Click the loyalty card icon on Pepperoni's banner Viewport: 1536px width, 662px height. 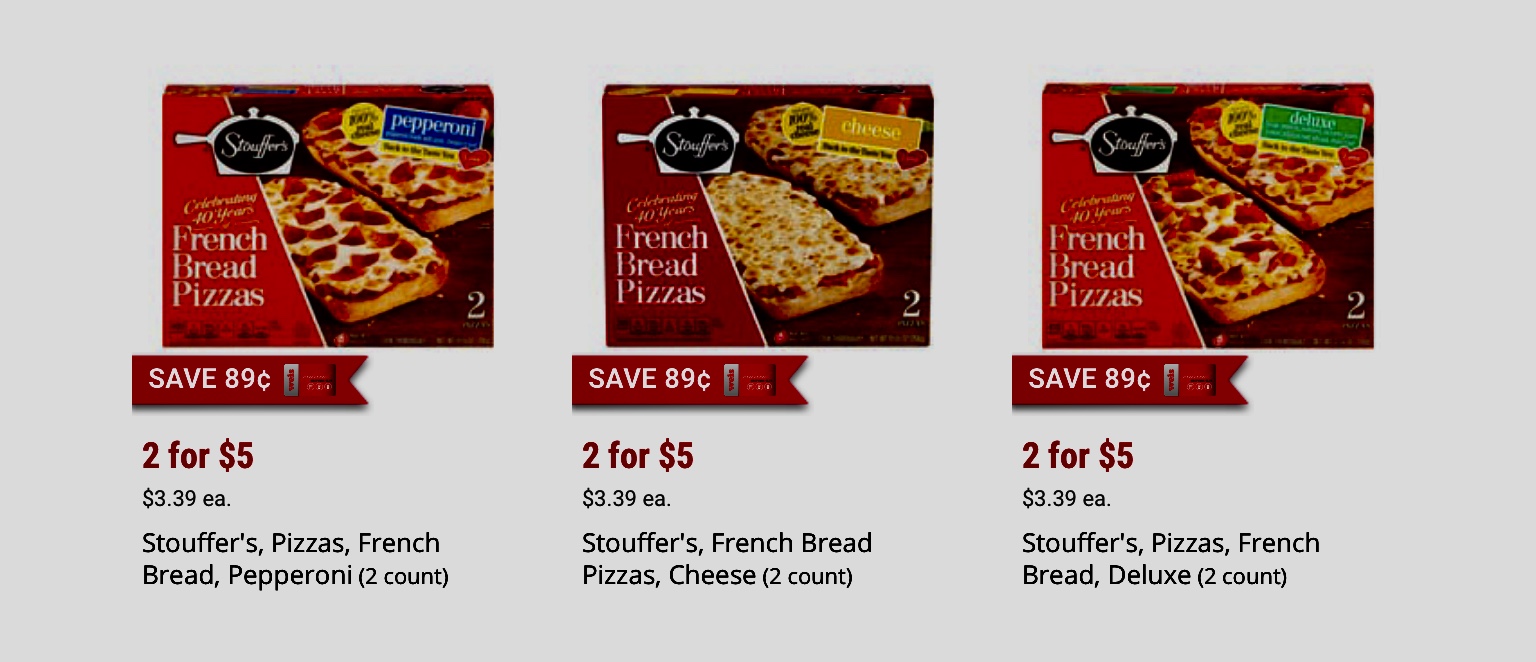[x=309, y=380]
